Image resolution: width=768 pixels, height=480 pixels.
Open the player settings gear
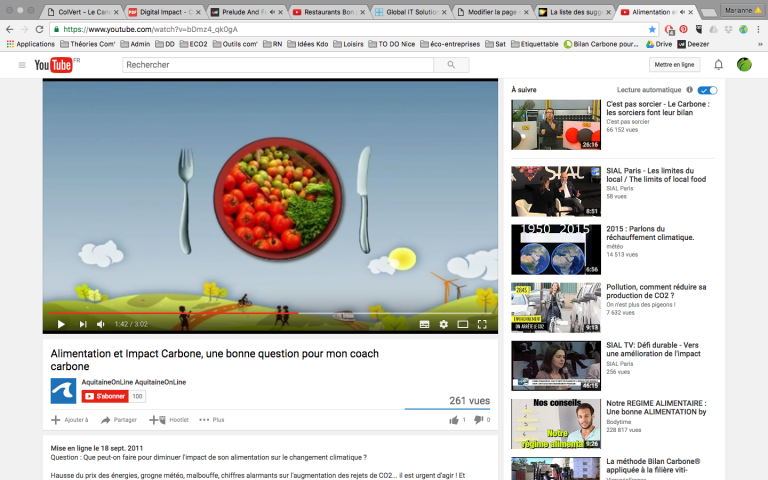pyautogui.click(x=444, y=324)
